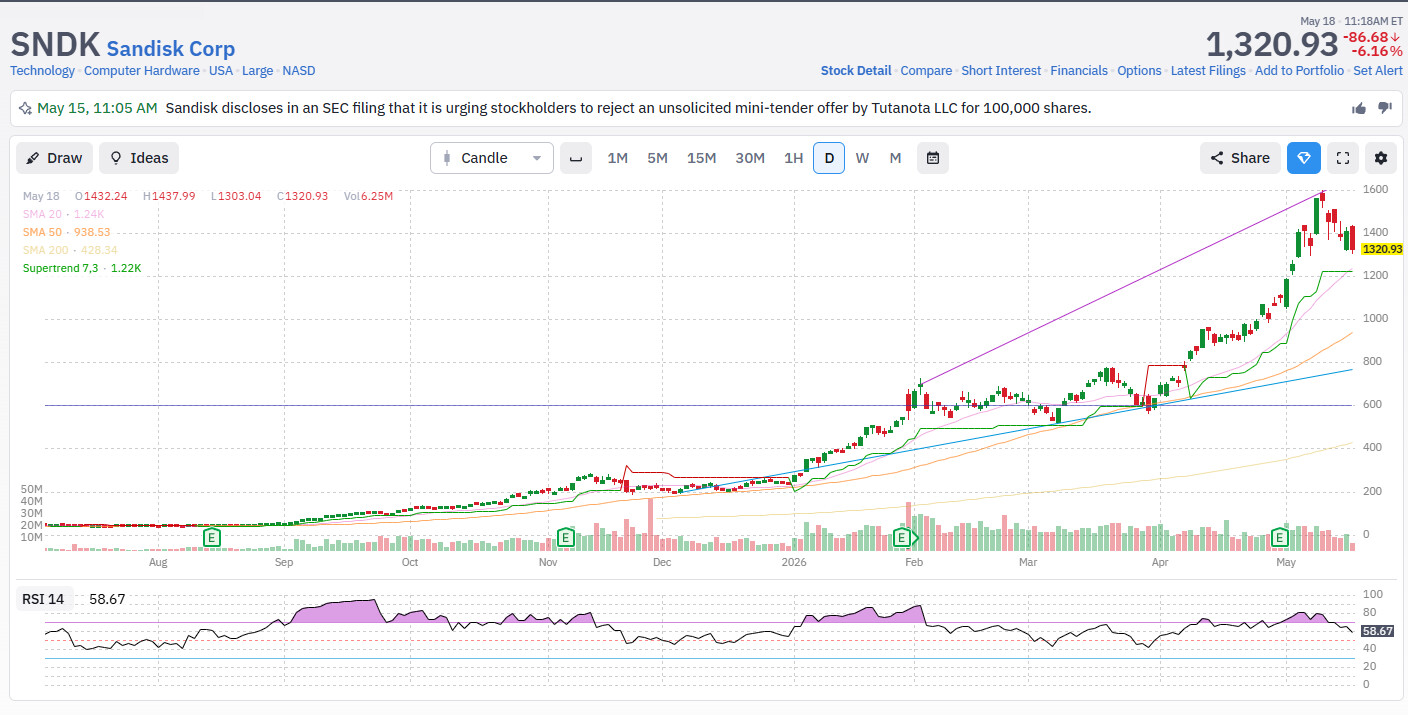Open chart settings gear icon
Screen dimensions: 1408x715
(x=1381, y=158)
